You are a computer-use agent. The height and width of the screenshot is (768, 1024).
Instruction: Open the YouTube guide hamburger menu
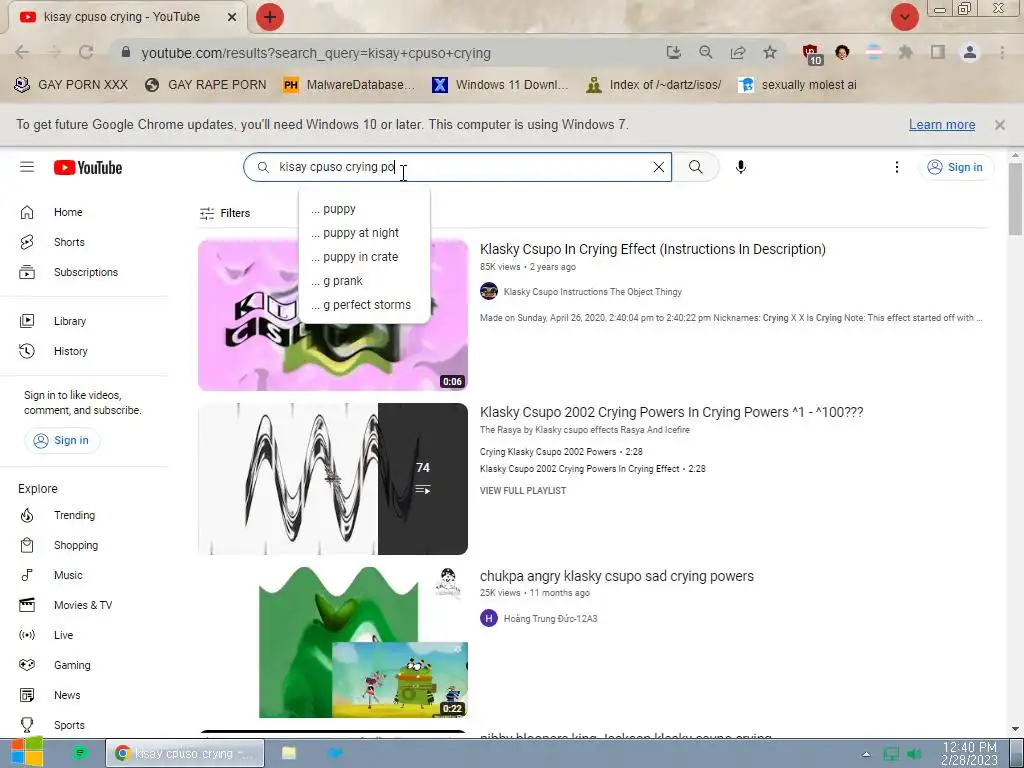point(27,167)
